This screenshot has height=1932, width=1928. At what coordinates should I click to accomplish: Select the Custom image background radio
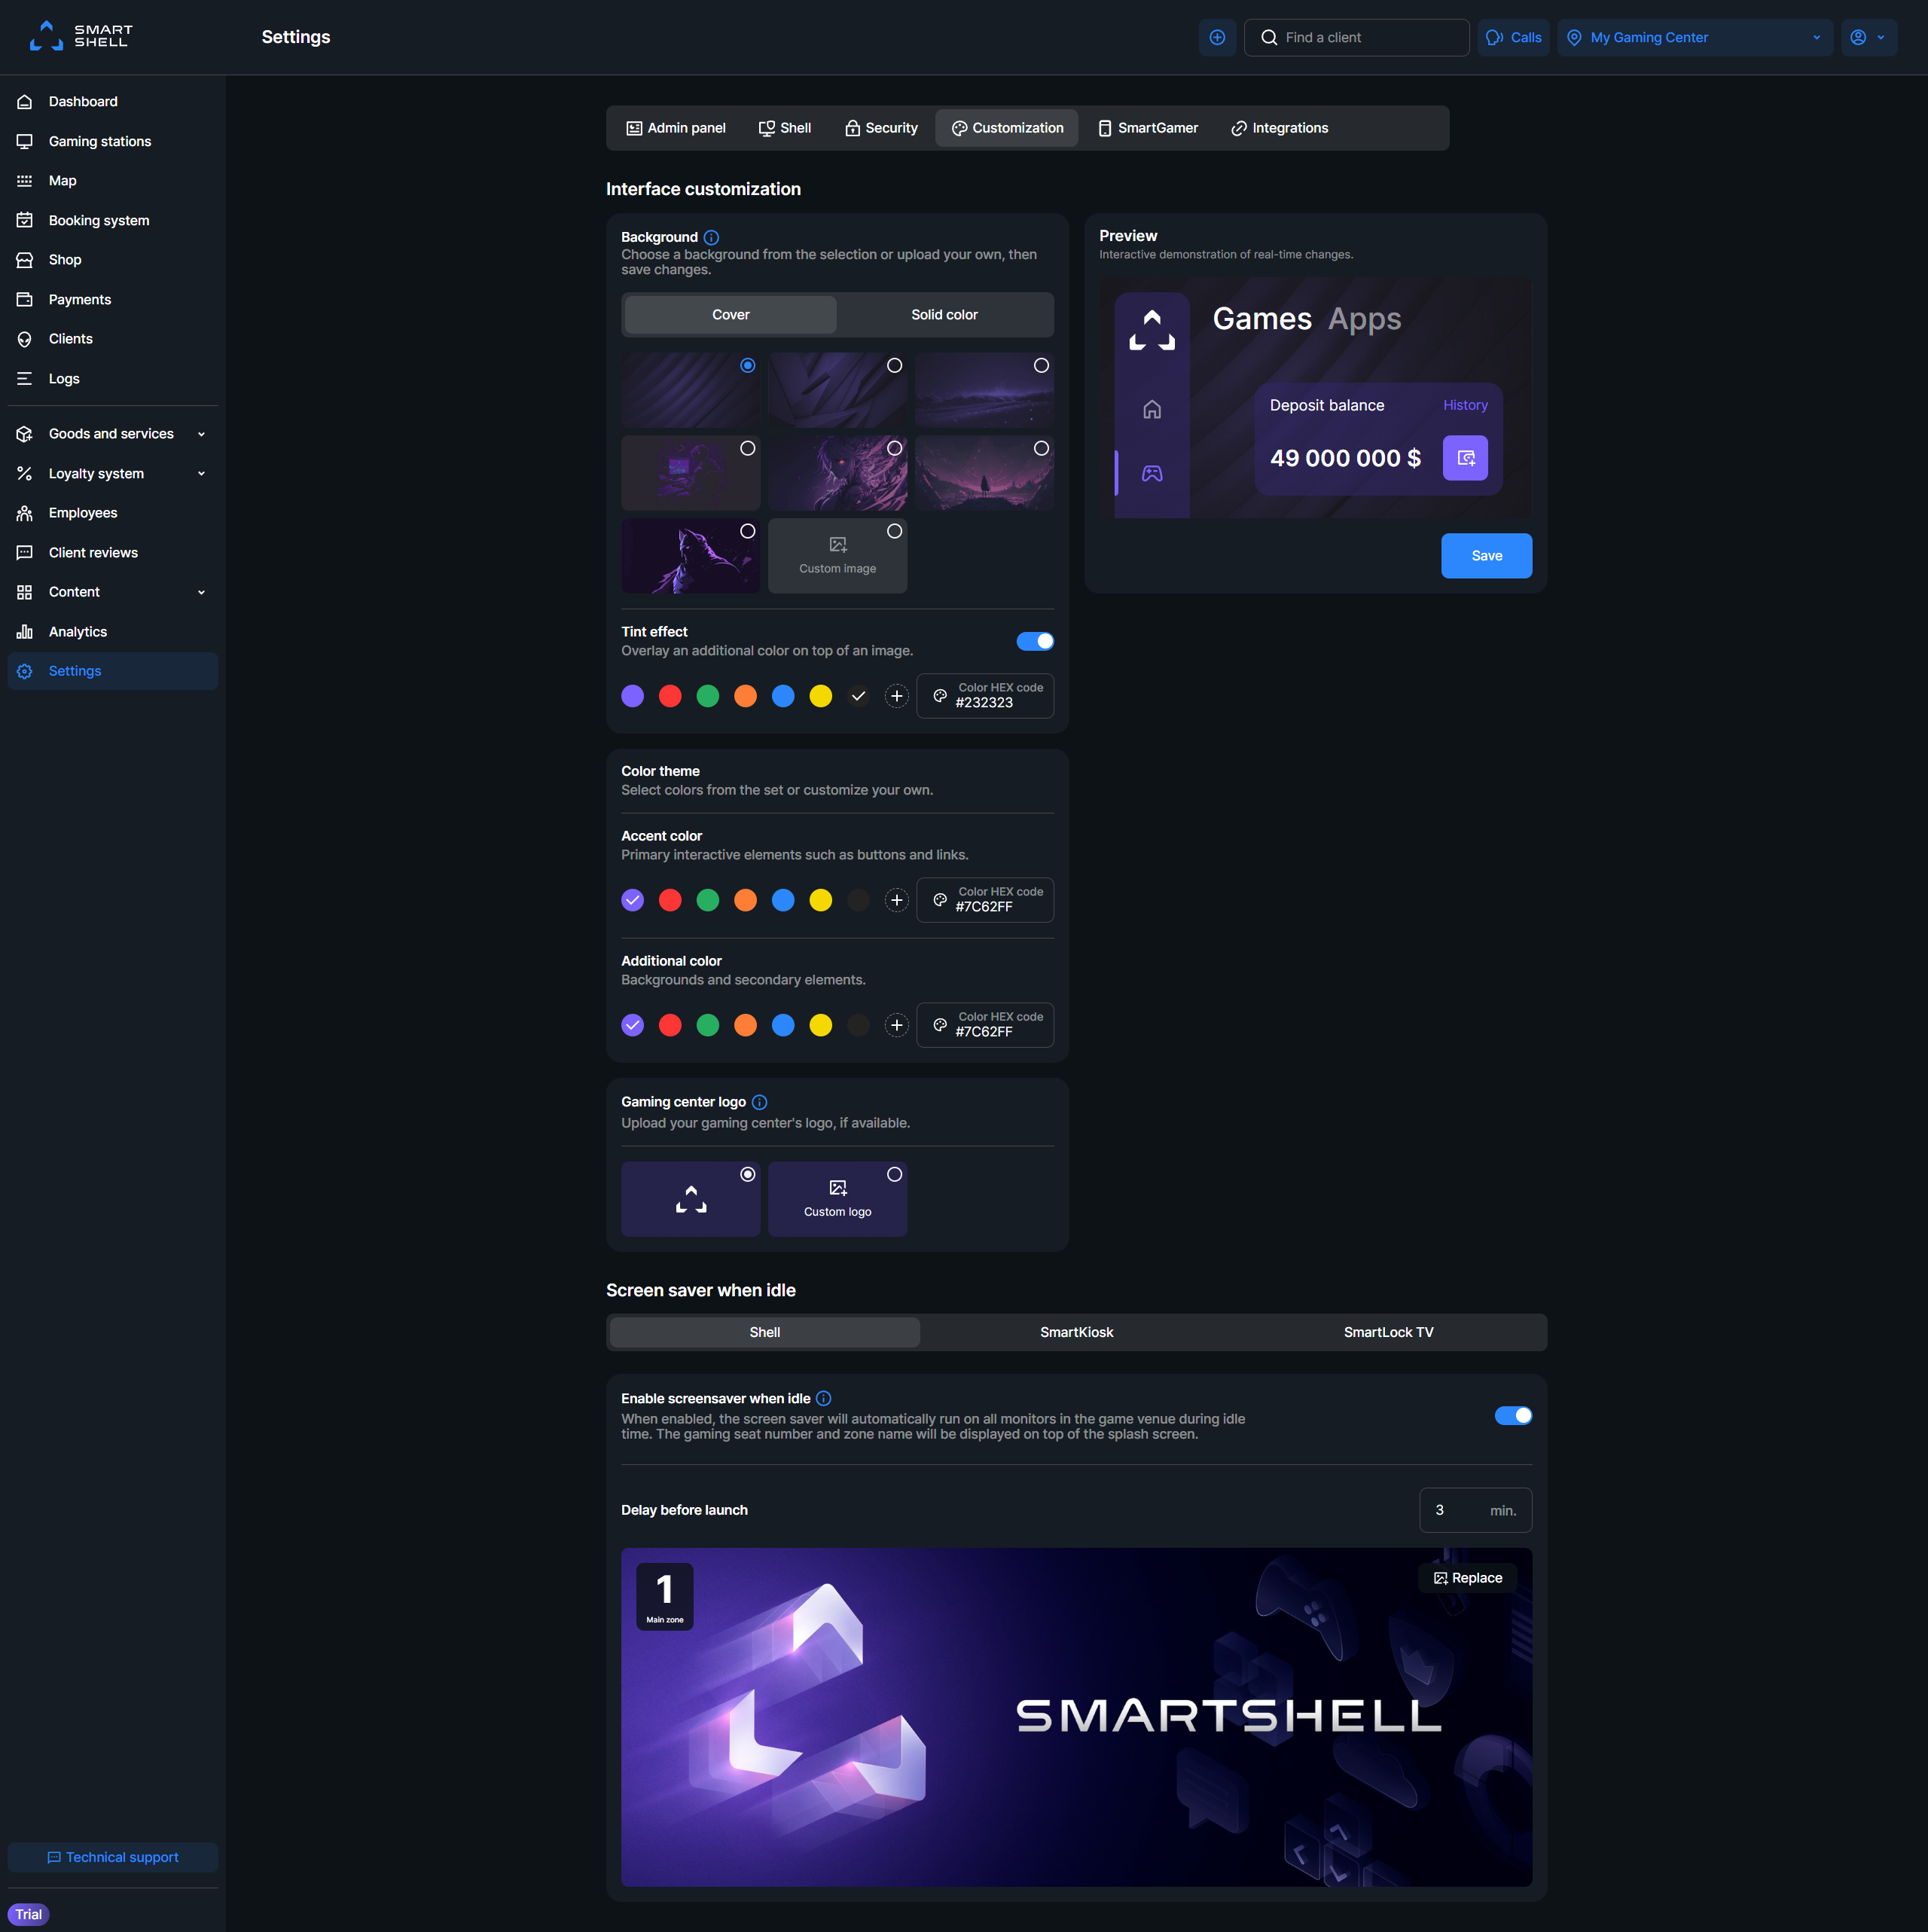coord(895,531)
